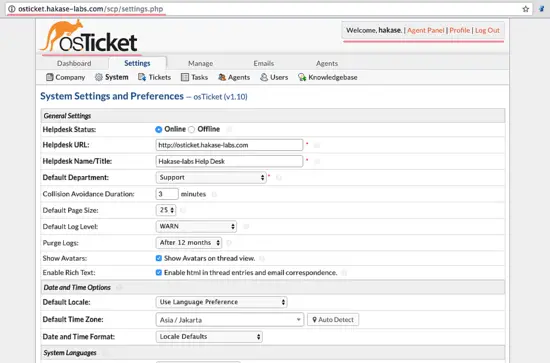Select Online helpdesk status
This screenshot has height=363, width=550.
click(x=159, y=129)
